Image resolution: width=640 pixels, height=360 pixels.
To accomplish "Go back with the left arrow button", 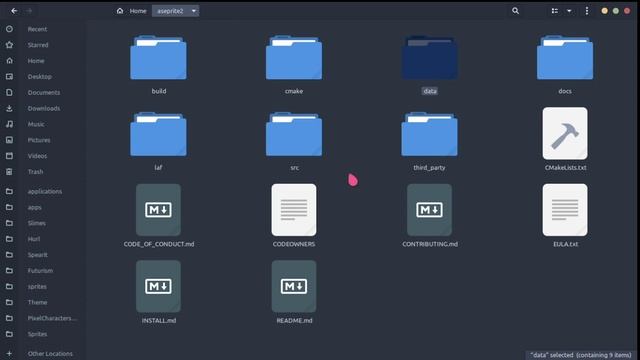I will pos(14,11).
